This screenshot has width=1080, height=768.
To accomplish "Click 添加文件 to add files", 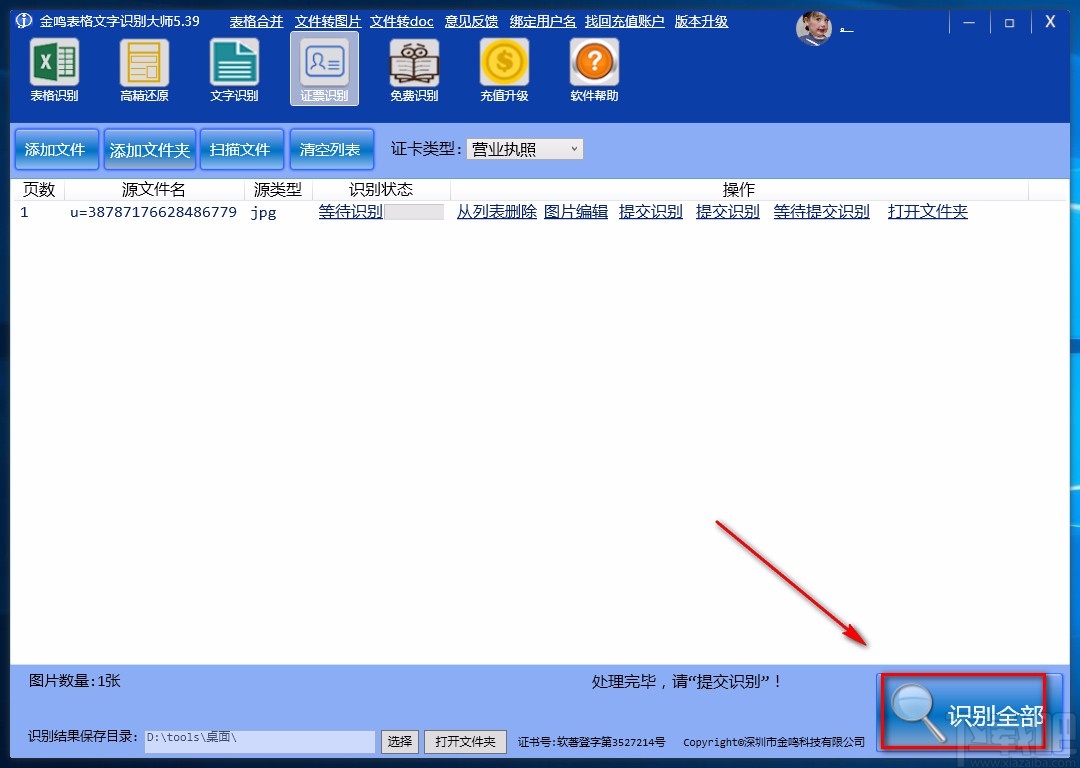I will click(x=56, y=148).
